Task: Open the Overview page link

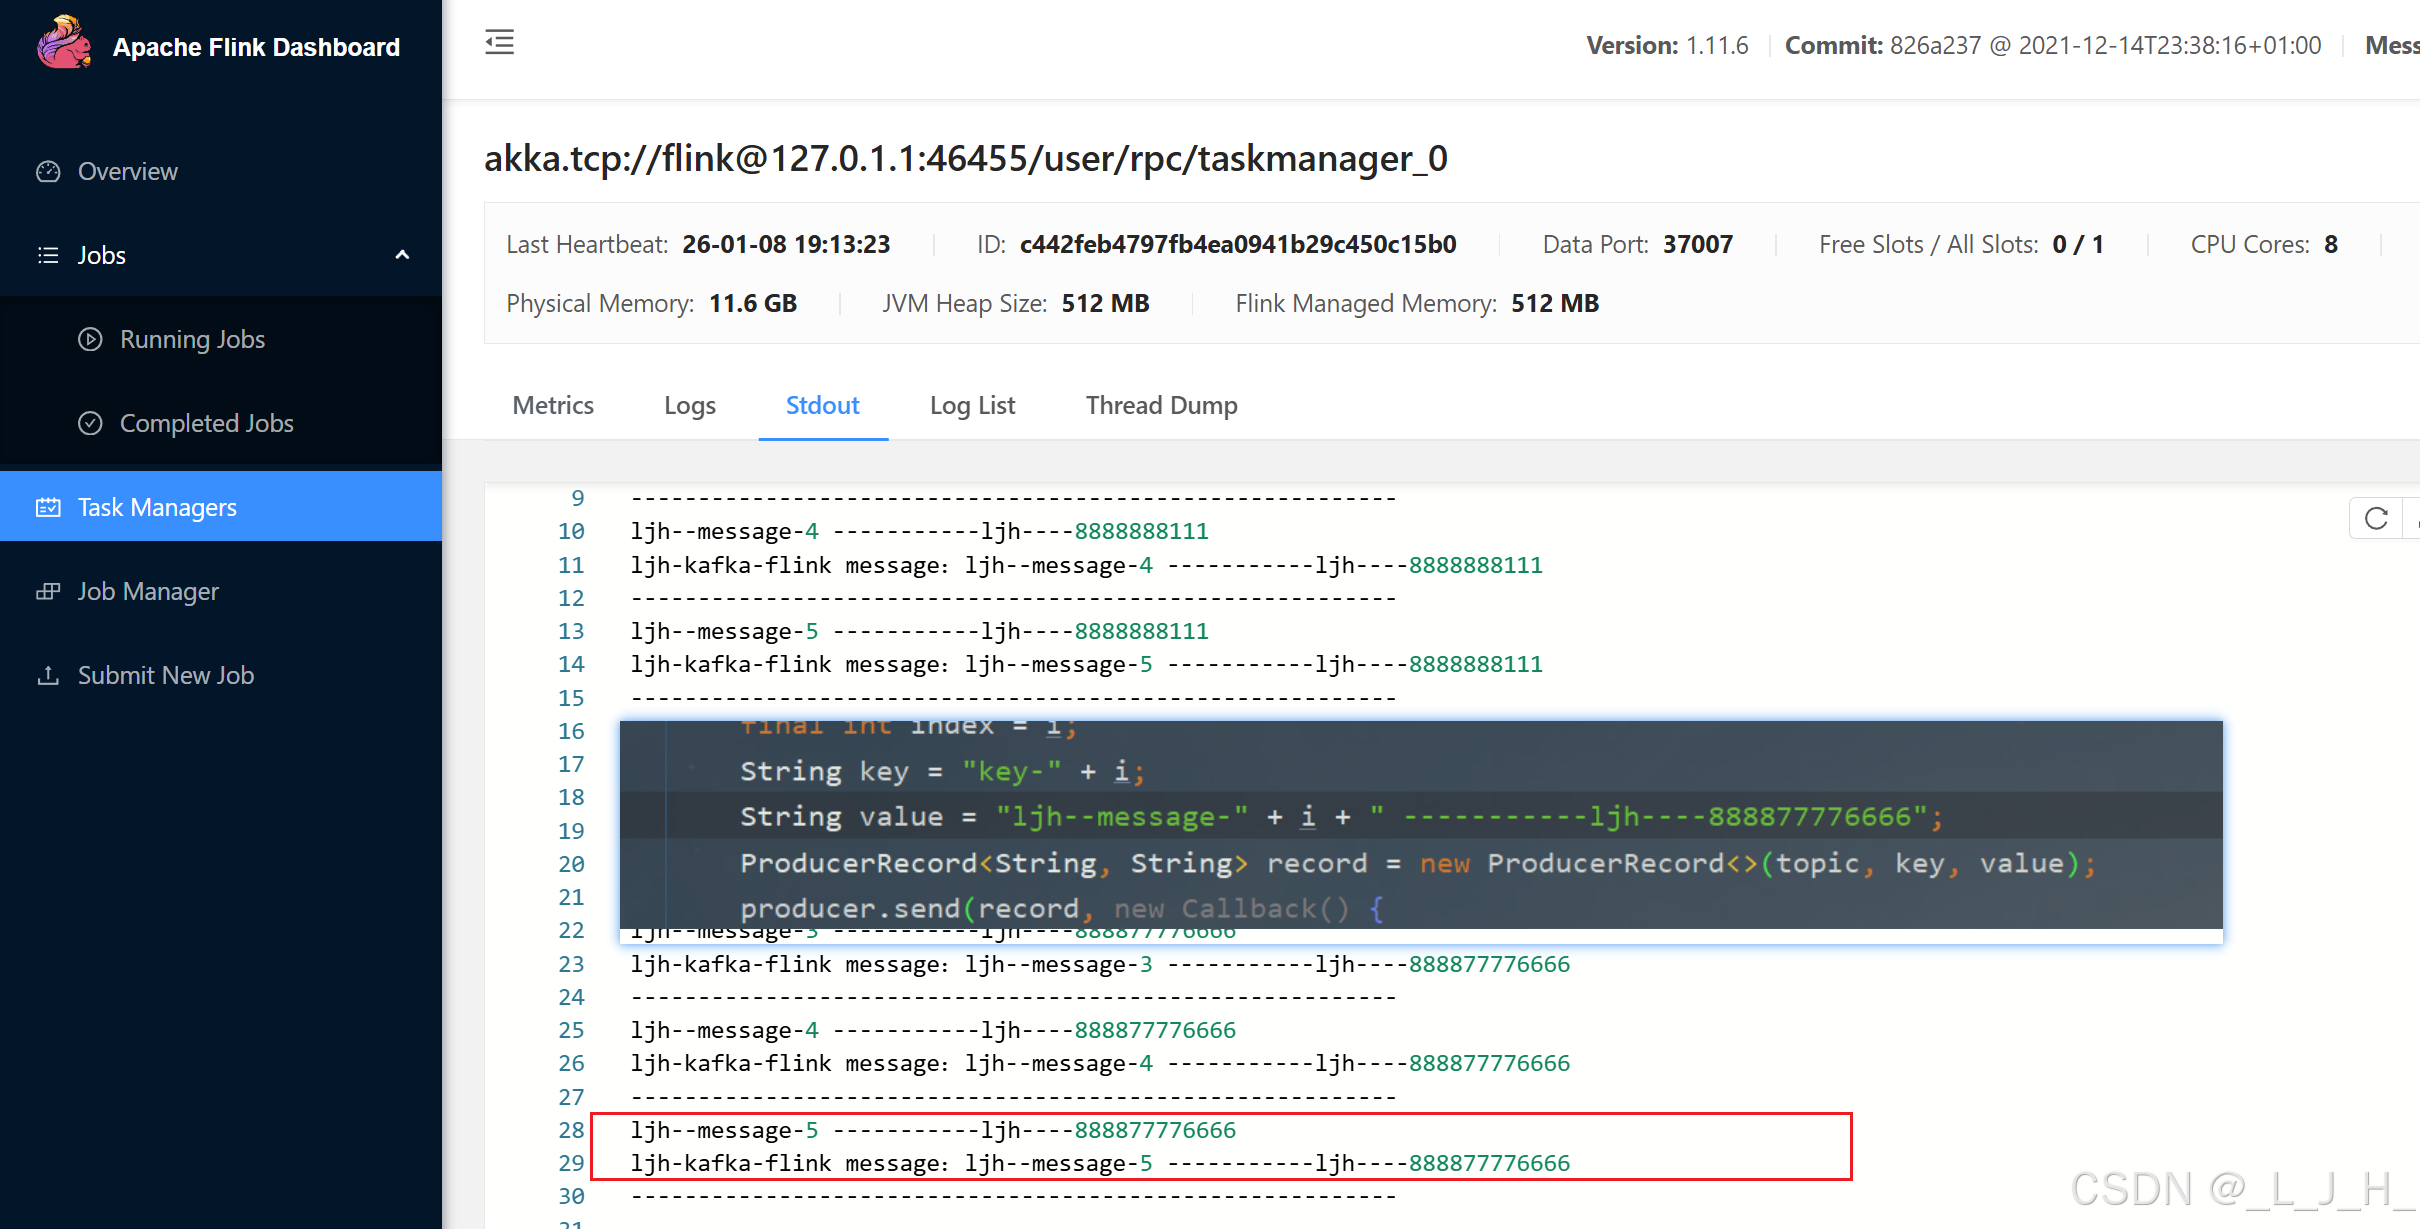Action: (x=128, y=172)
